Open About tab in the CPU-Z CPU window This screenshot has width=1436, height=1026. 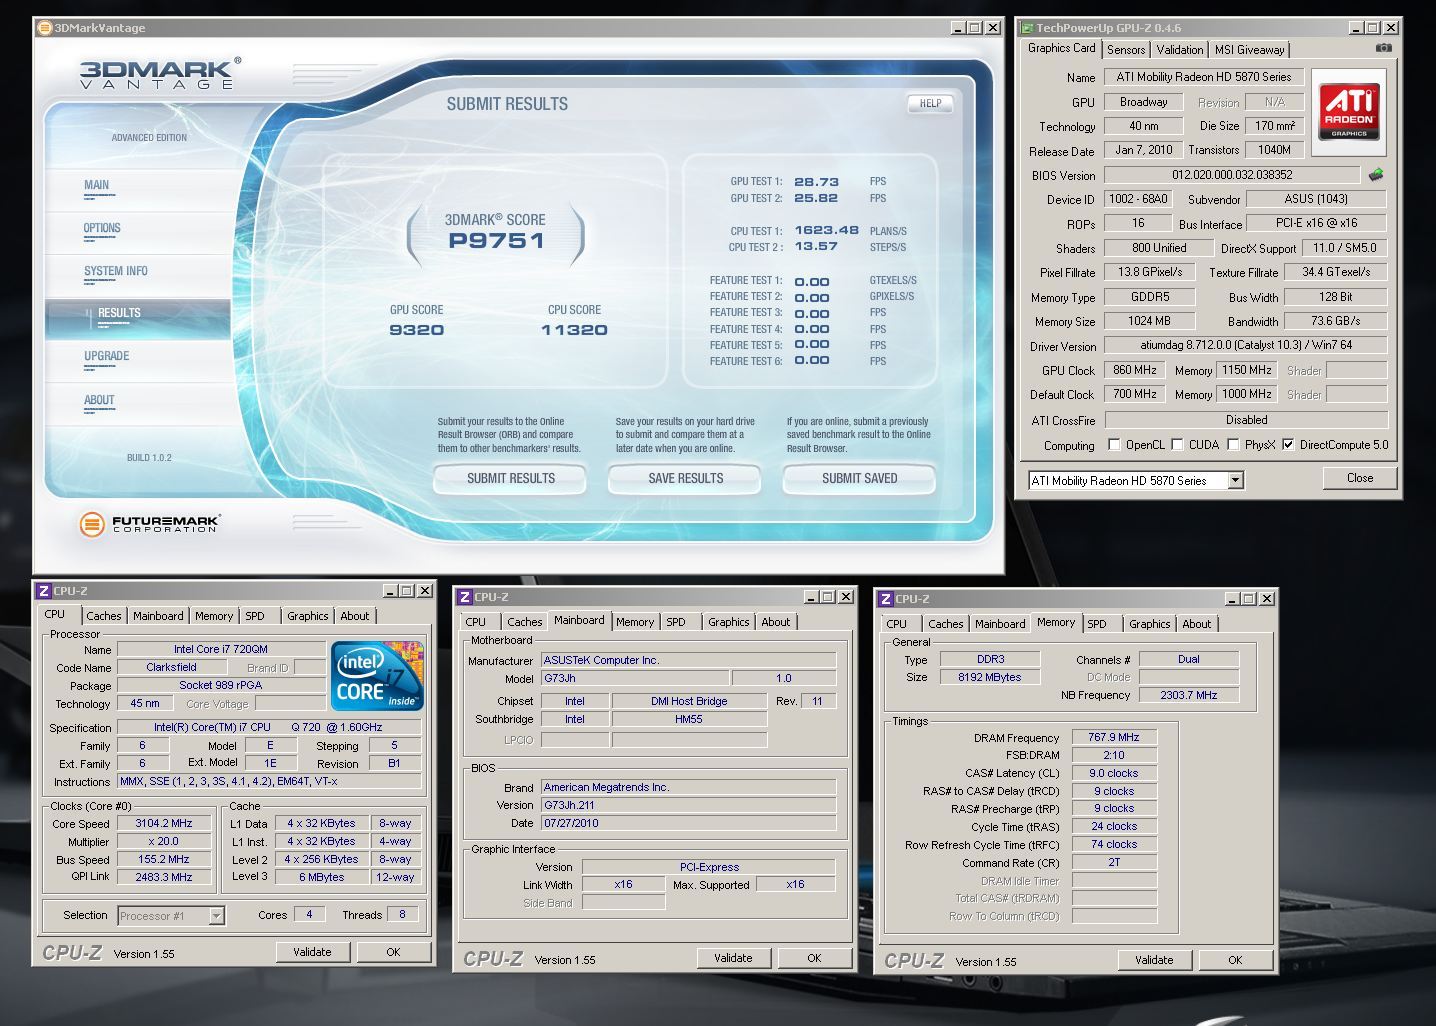[355, 616]
